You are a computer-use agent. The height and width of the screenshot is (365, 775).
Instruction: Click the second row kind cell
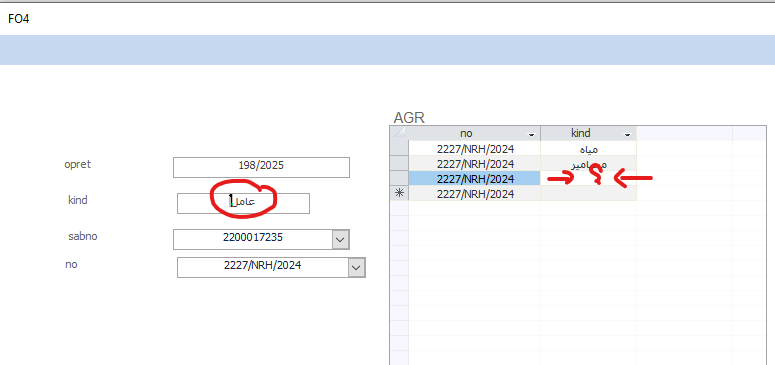coord(588,163)
